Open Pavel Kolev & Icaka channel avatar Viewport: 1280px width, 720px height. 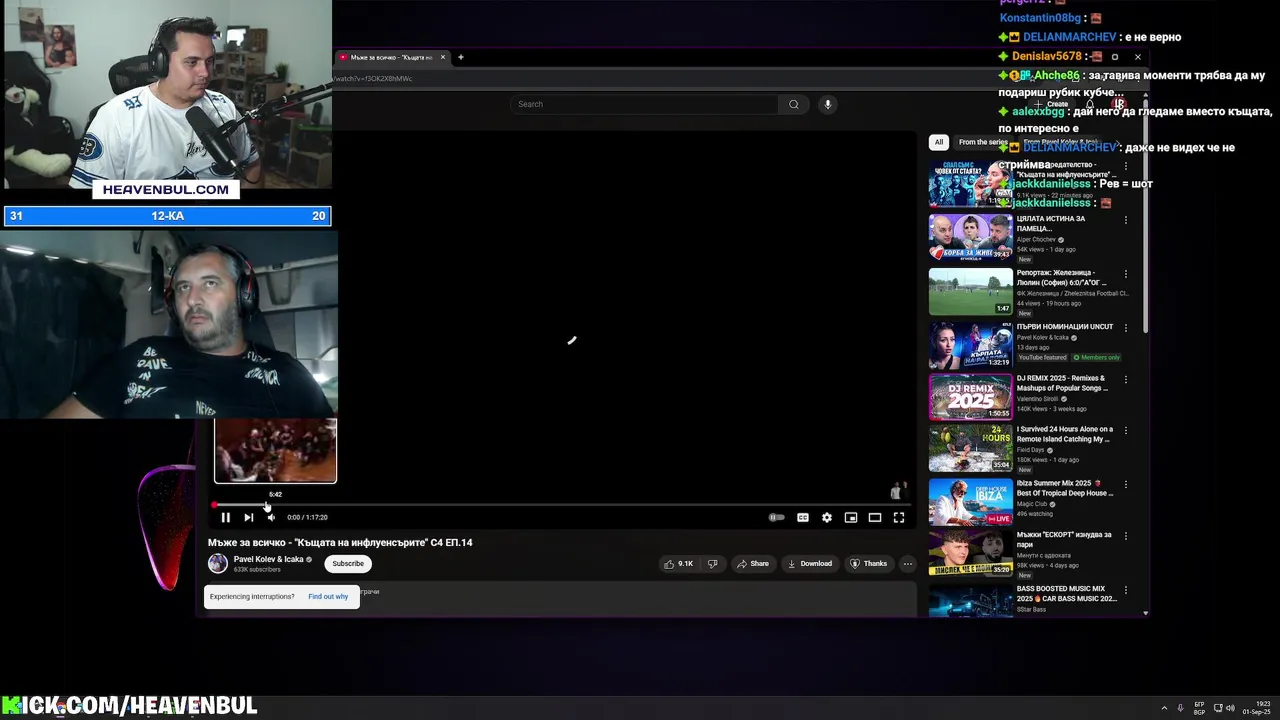point(217,563)
